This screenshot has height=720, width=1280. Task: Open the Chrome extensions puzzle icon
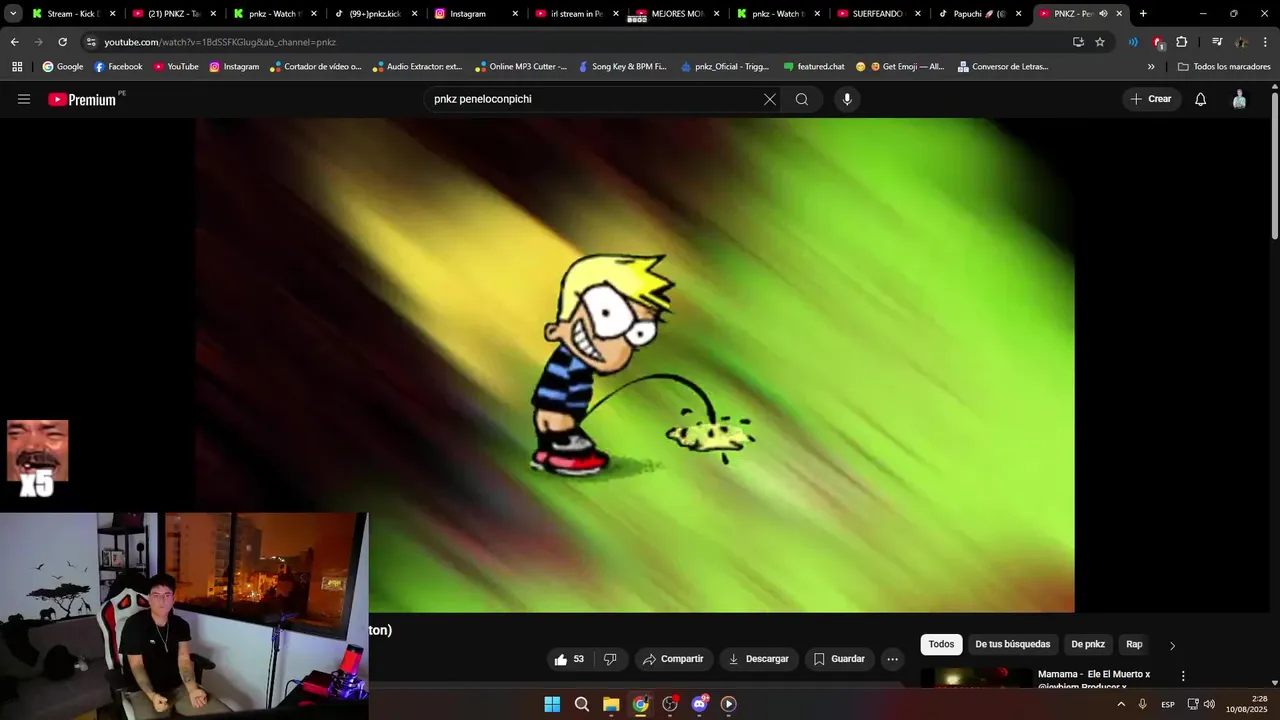coord(1181,42)
